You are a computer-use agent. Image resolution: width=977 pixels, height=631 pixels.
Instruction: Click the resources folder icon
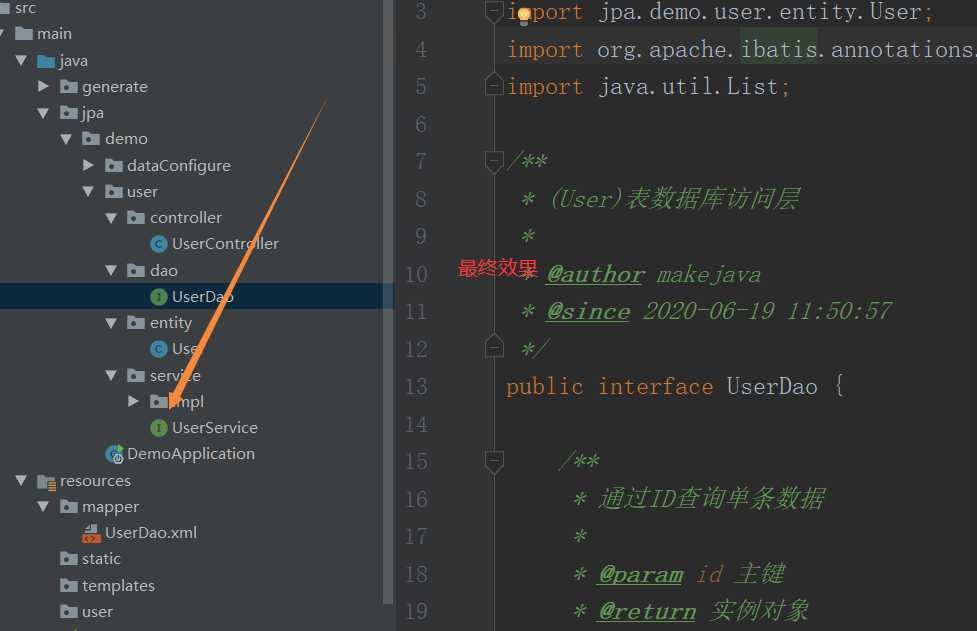pos(46,482)
